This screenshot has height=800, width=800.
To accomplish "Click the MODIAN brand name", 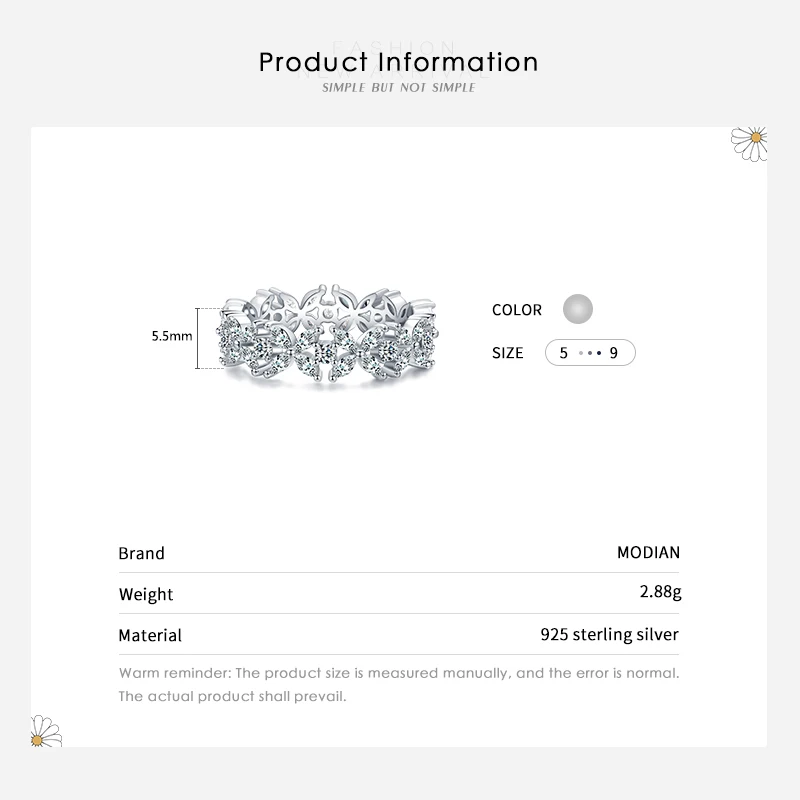I will point(648,552).
